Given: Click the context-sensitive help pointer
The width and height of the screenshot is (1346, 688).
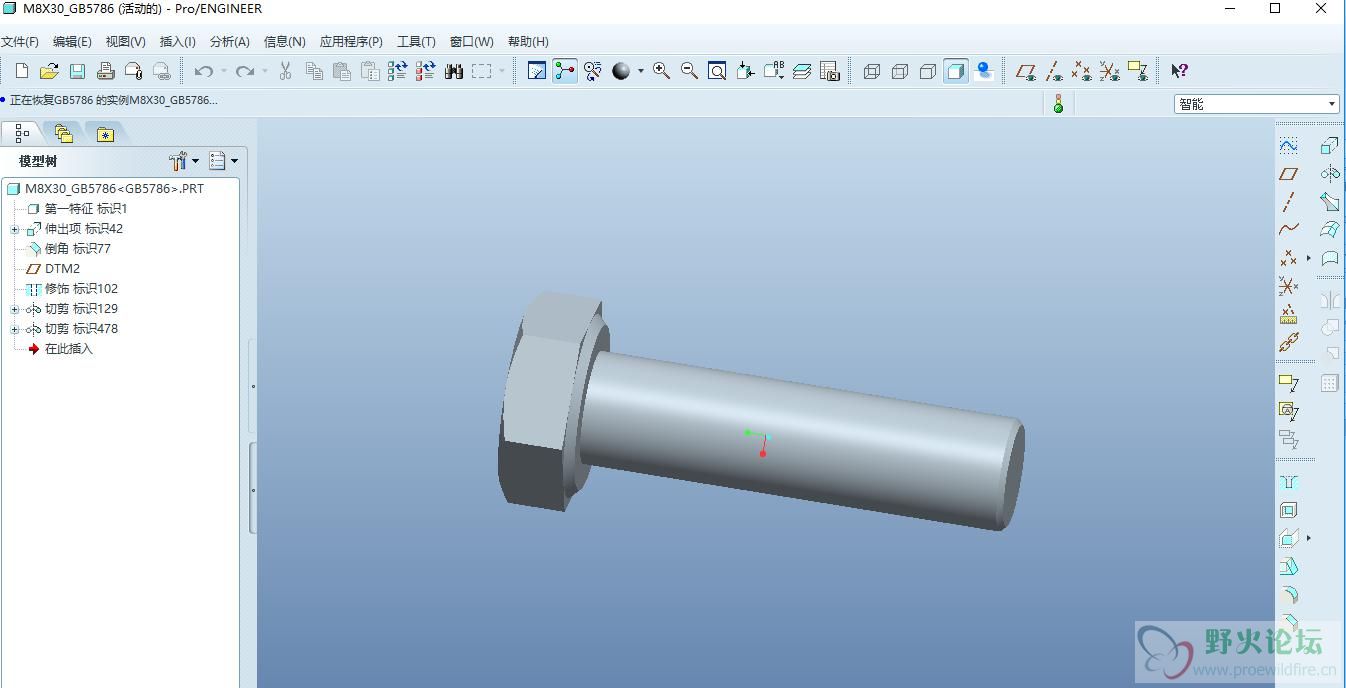Looking at the screenshot, I should pyautogui.click(x=1180, y=71).
